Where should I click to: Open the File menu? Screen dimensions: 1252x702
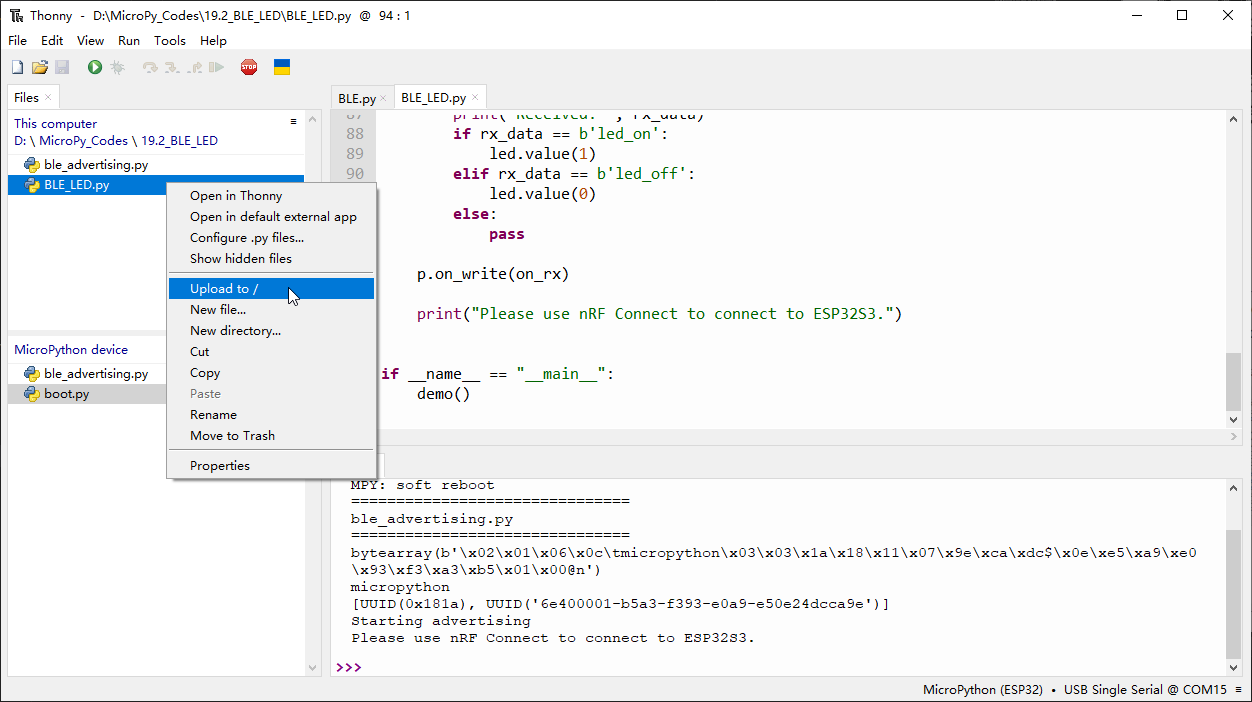coord(17,41)
